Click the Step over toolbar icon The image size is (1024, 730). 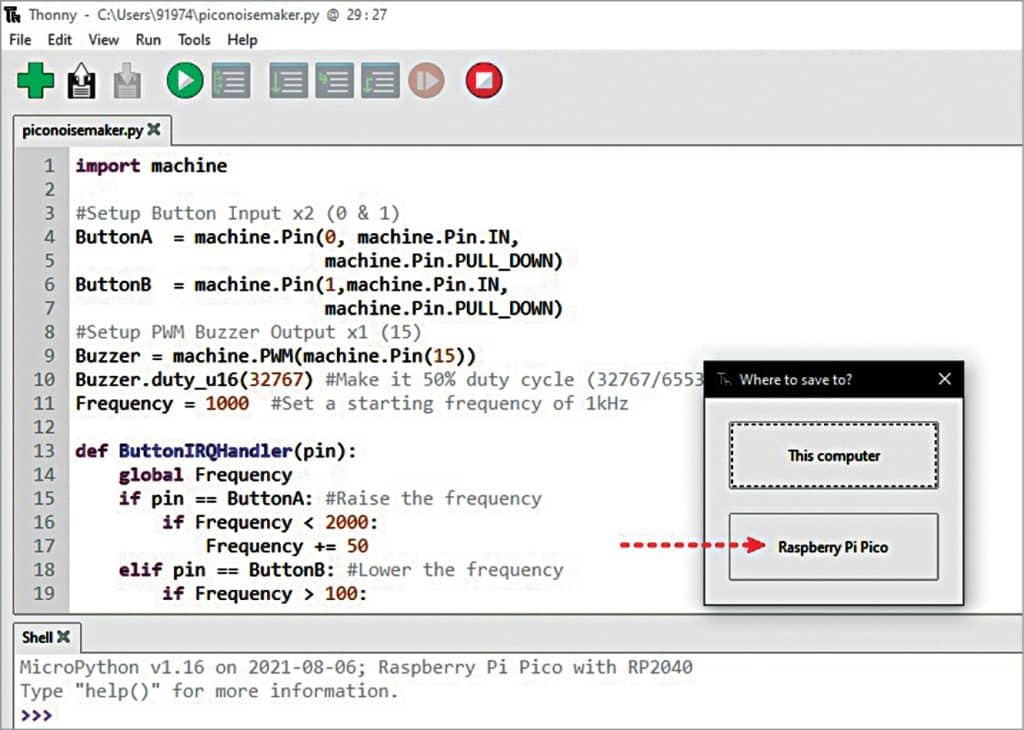[289, 80]
